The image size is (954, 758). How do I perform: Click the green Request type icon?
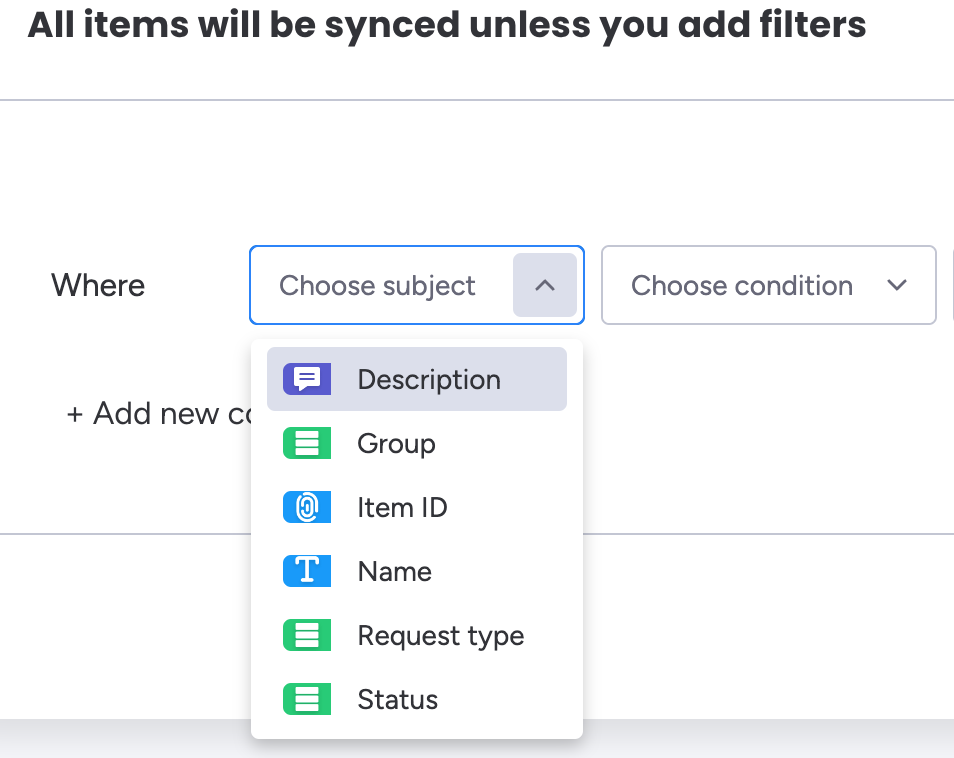[x=307, y=636]
